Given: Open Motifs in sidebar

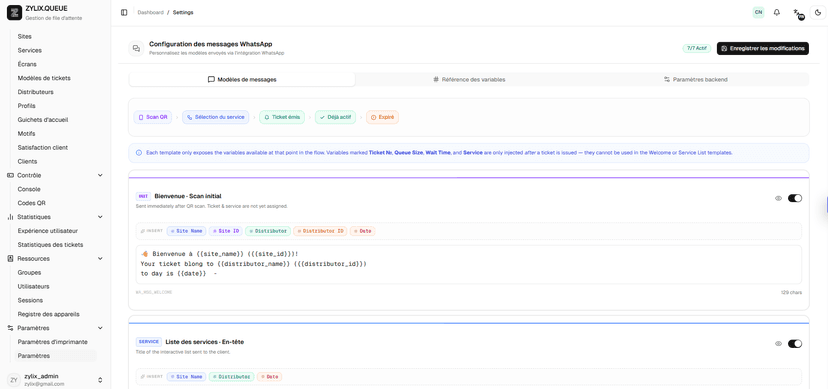Looking at the screenshot, I should click(x=26, y=134).
